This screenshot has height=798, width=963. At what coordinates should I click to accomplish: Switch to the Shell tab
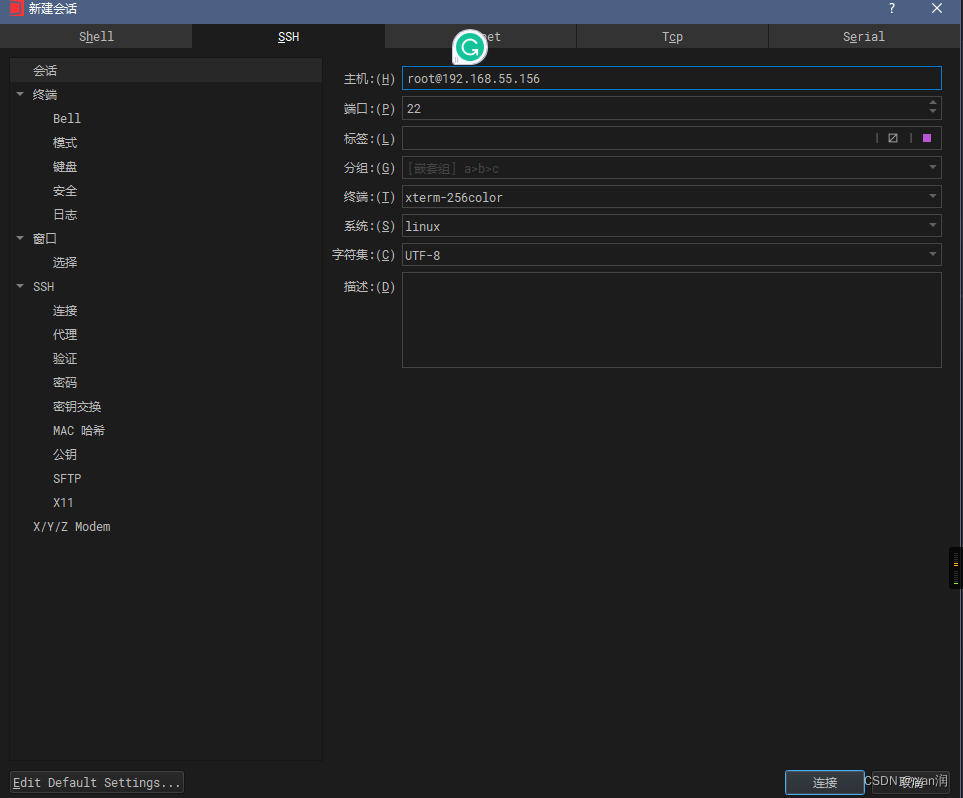[96, 36]
